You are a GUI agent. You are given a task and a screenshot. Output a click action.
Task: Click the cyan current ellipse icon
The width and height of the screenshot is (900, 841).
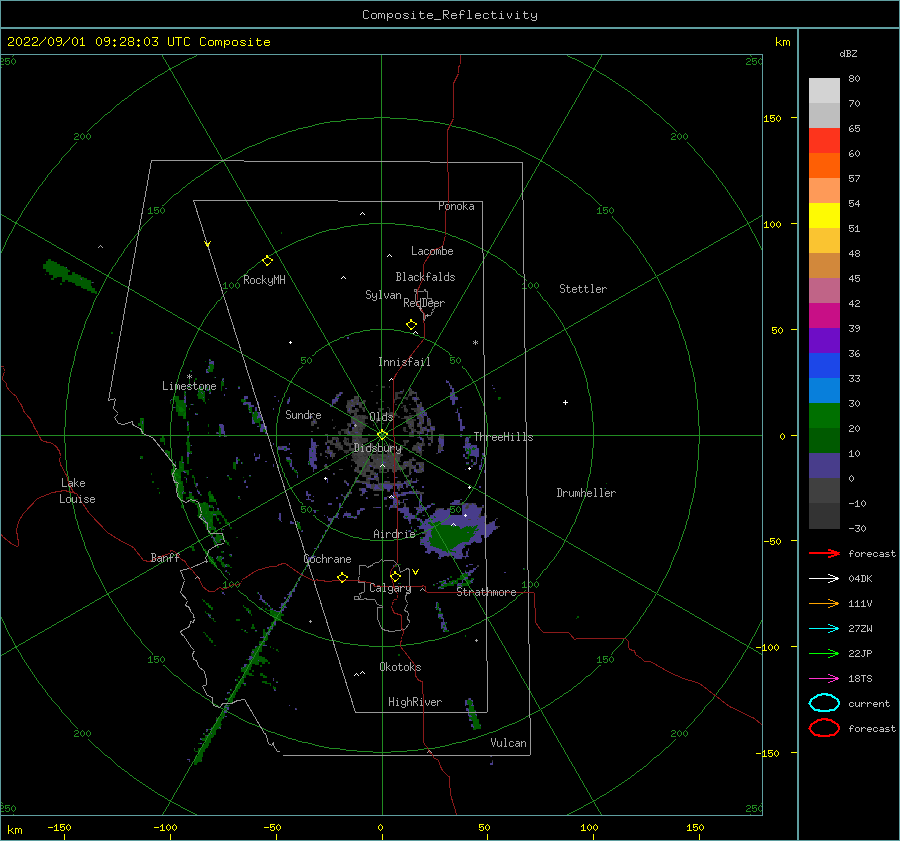[x=824, y=703]
